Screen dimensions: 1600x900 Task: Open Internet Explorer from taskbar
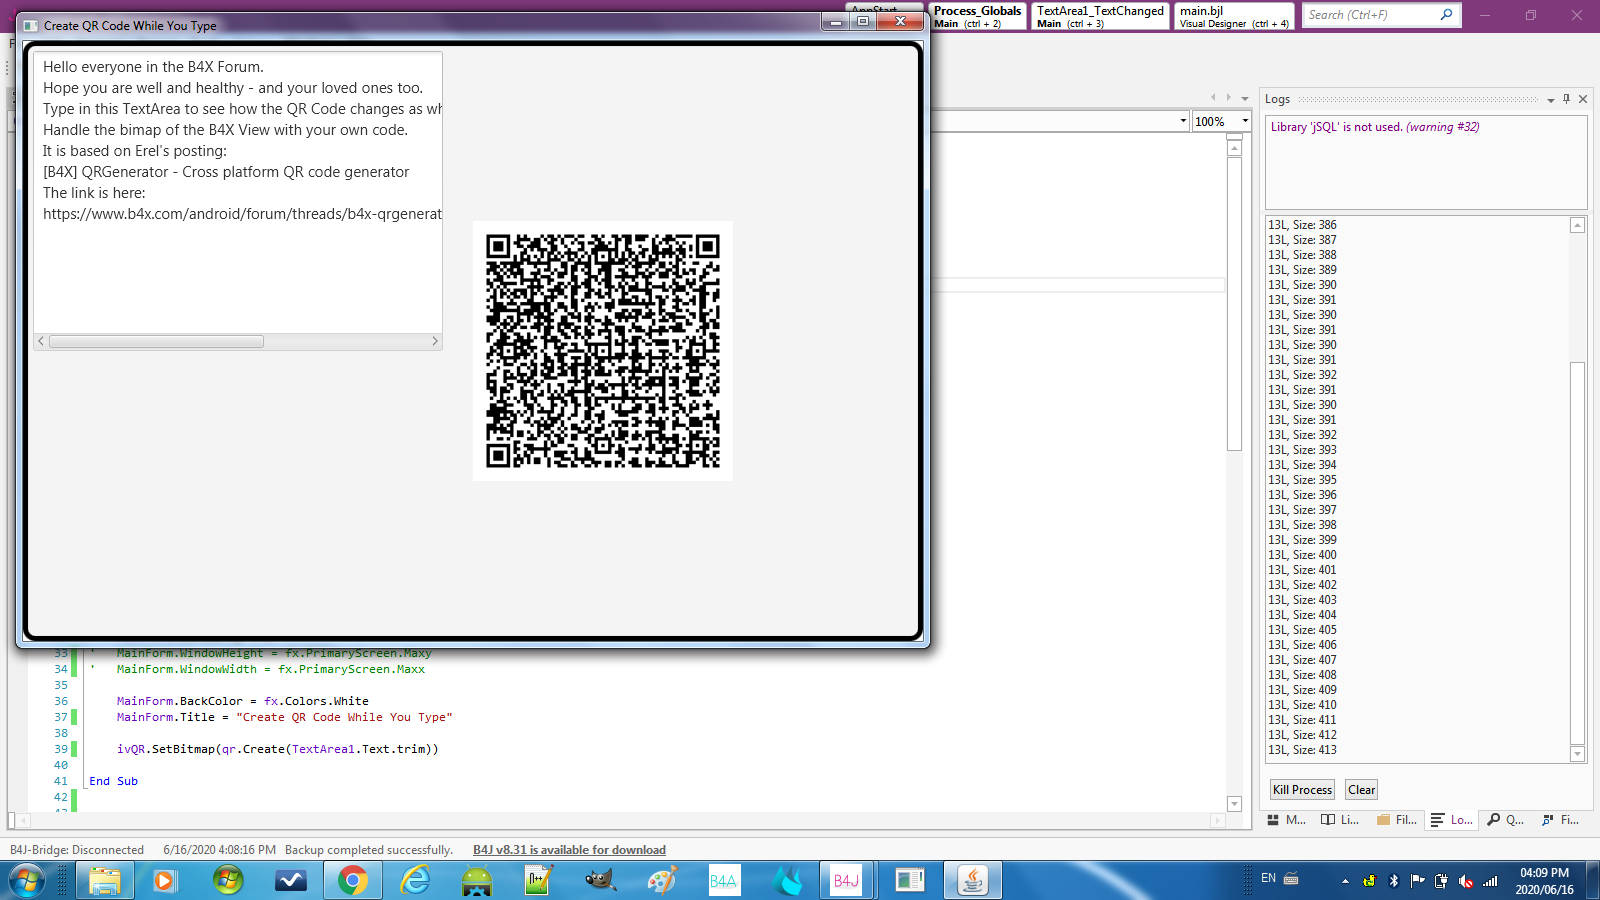(x=414, y=881)
